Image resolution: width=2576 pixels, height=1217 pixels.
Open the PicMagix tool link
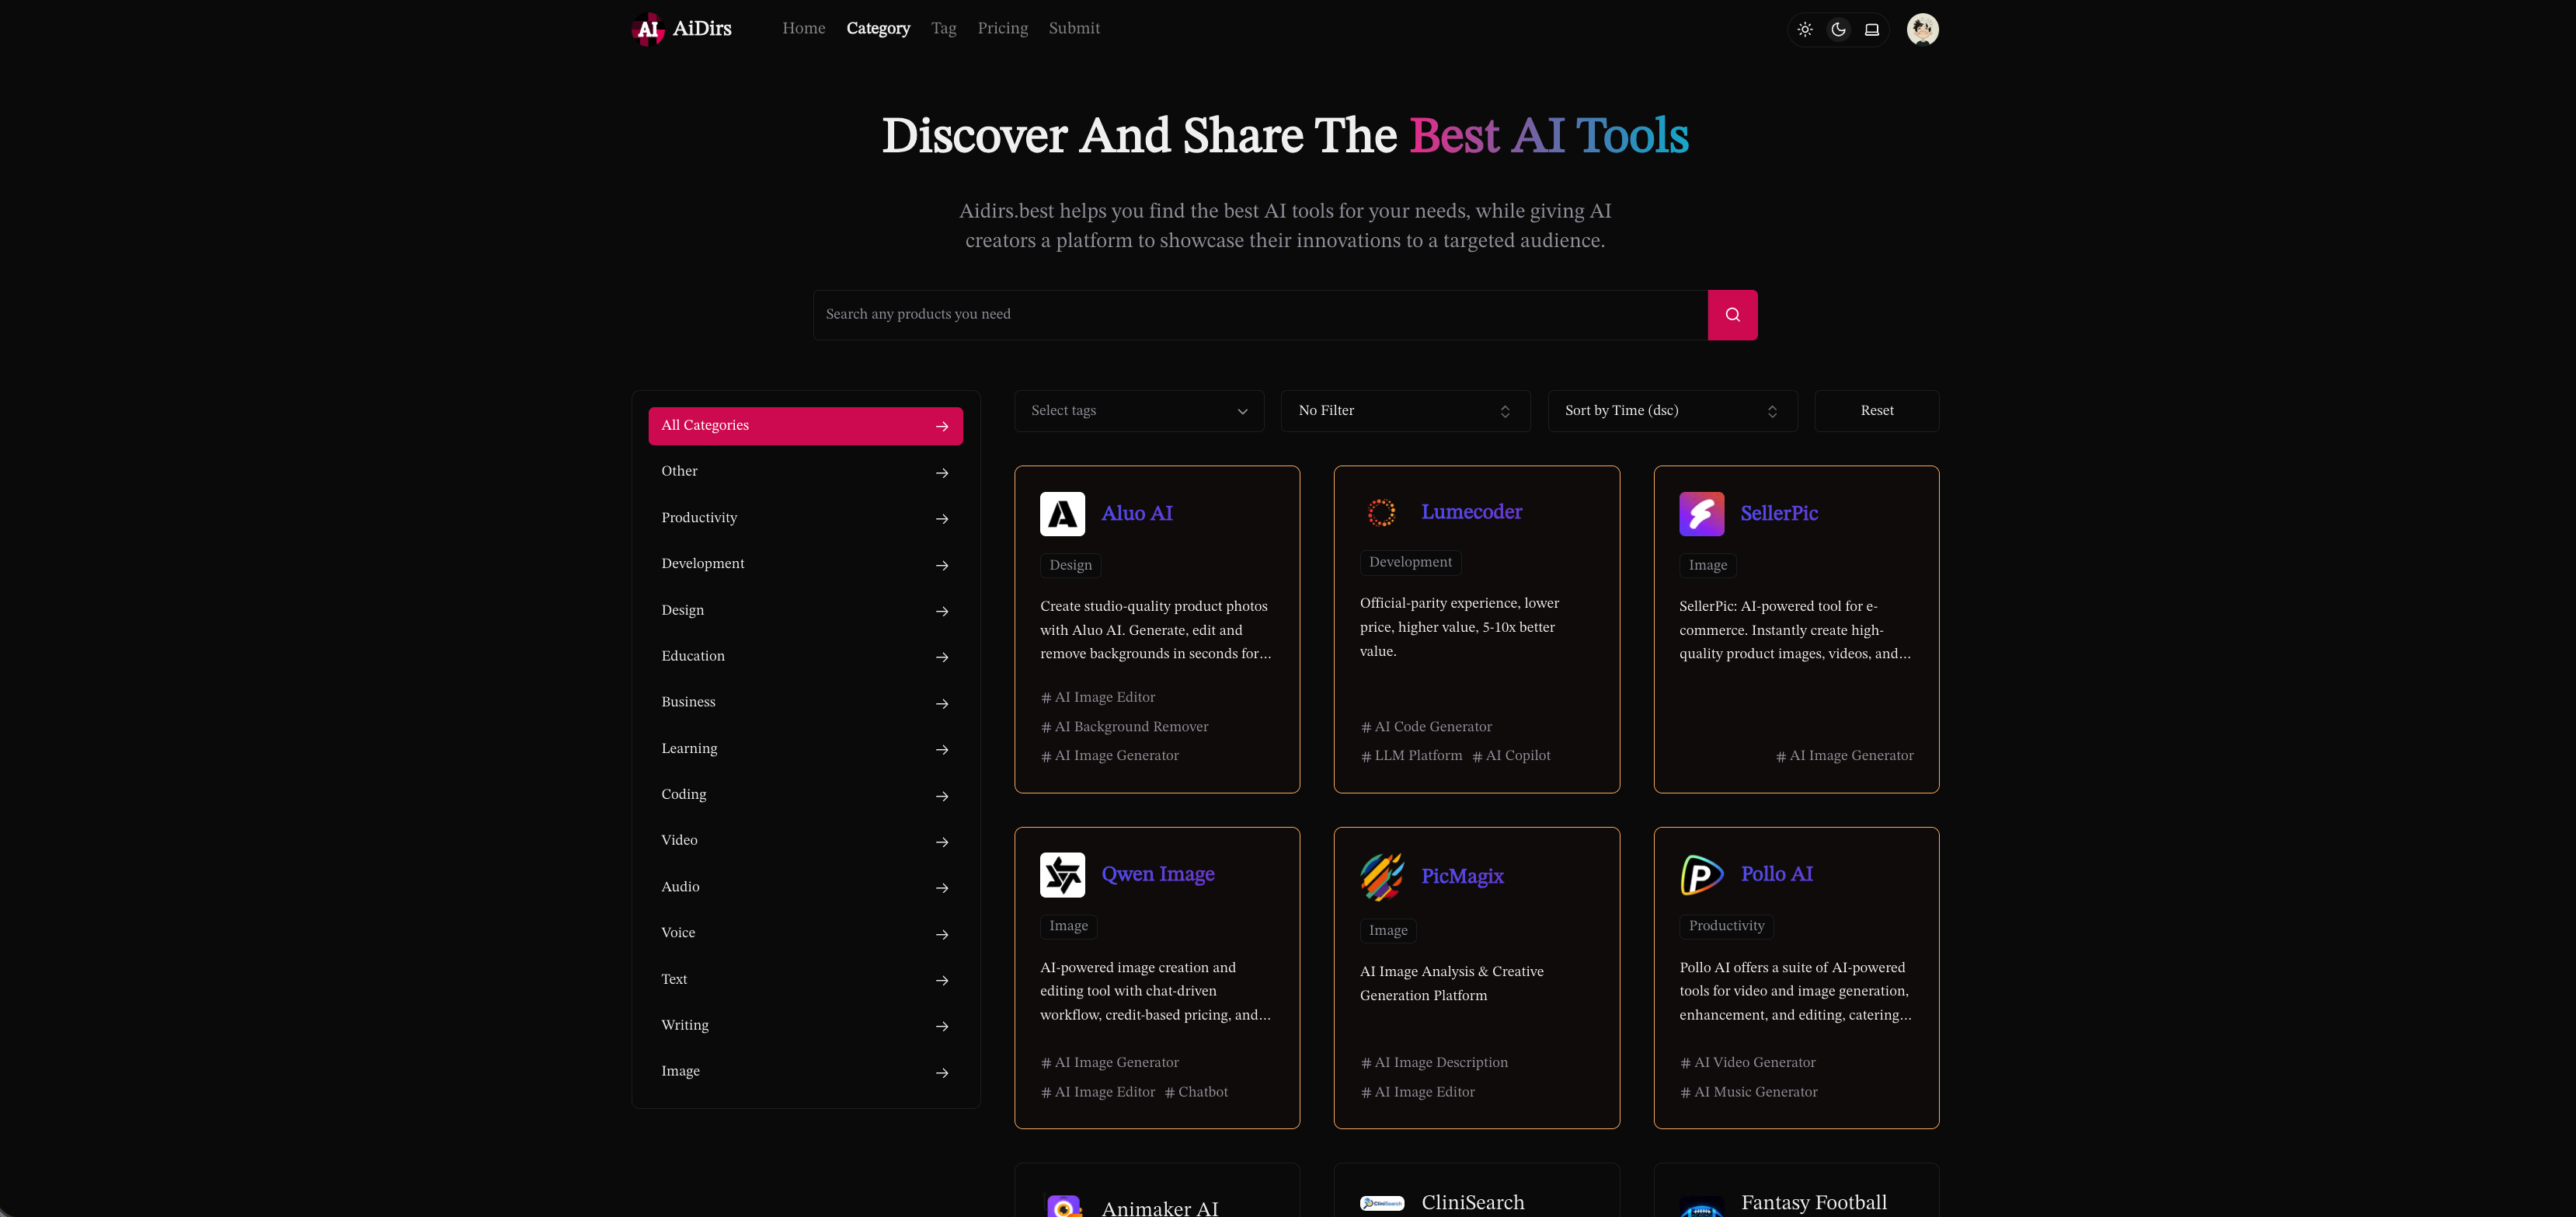[x=1462, y=877]
